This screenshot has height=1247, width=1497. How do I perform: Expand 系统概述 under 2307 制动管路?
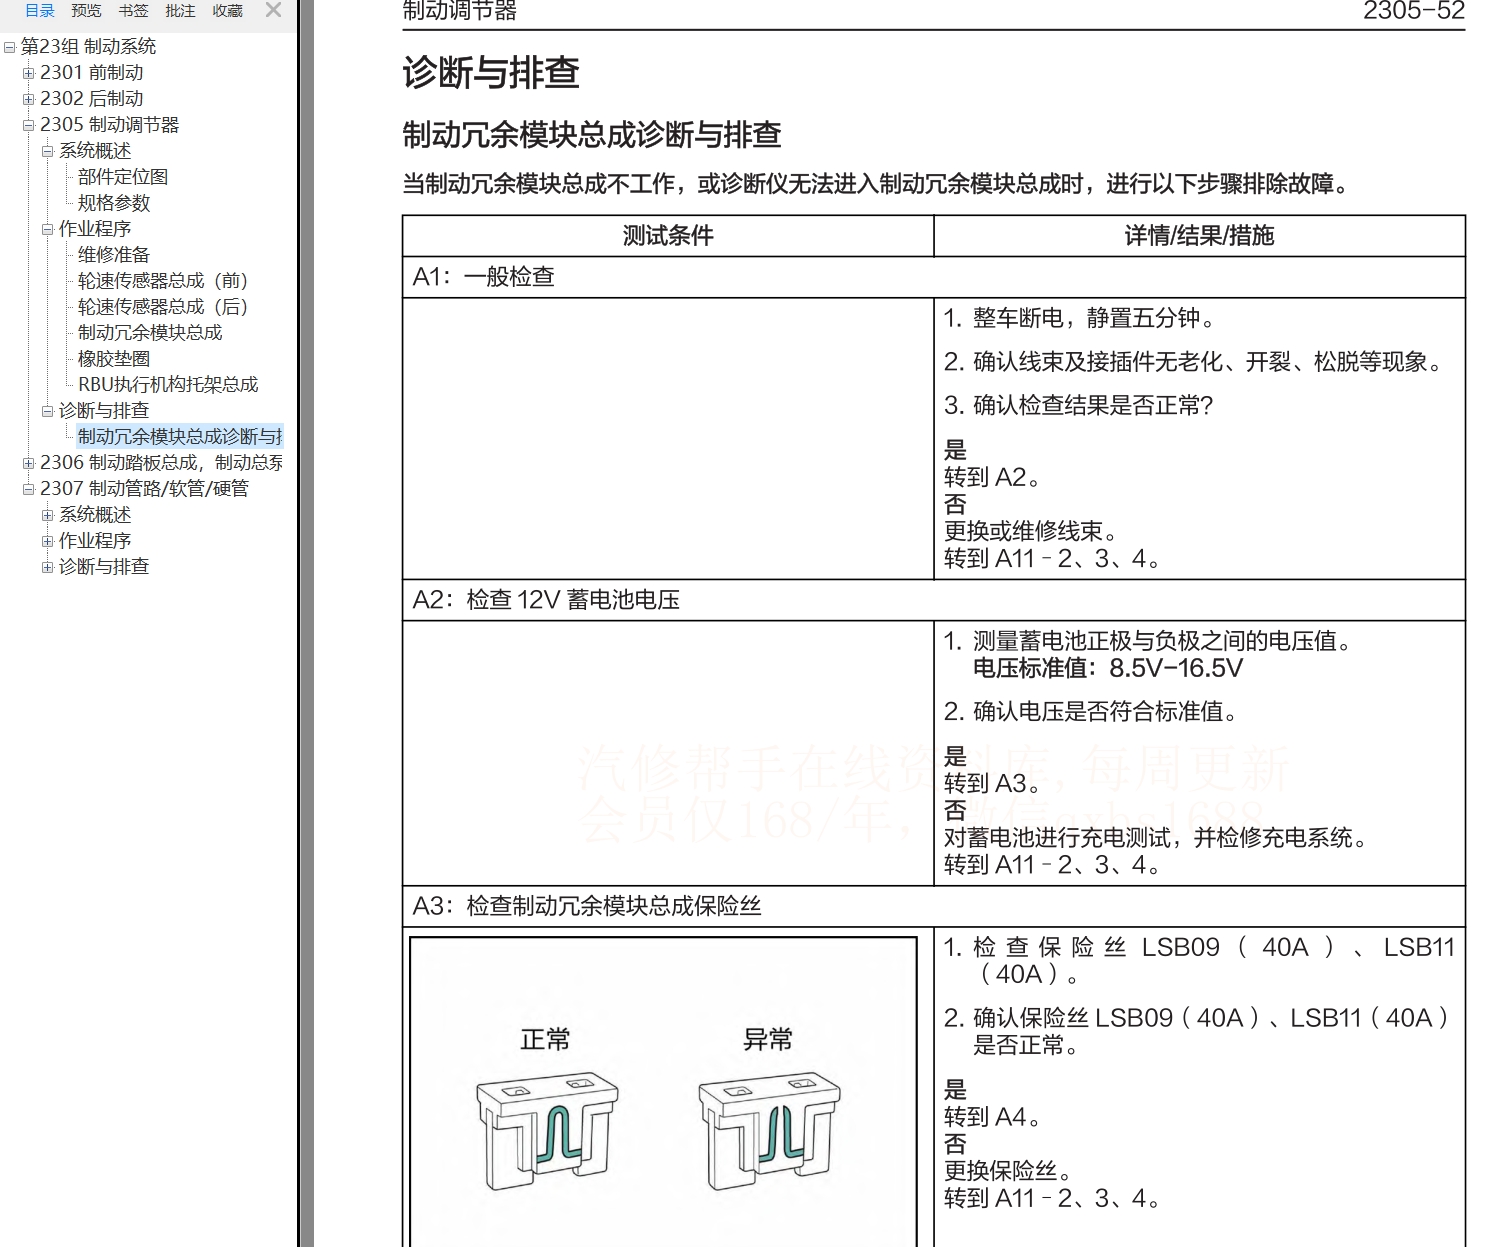pyautogui.click(x=46, y=514)
